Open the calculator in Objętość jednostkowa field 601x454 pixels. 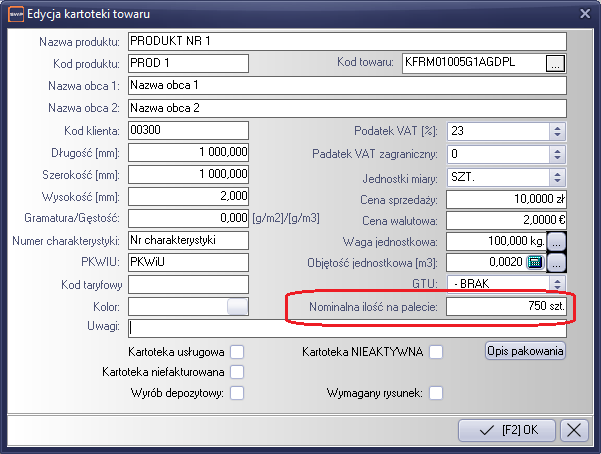534,263
